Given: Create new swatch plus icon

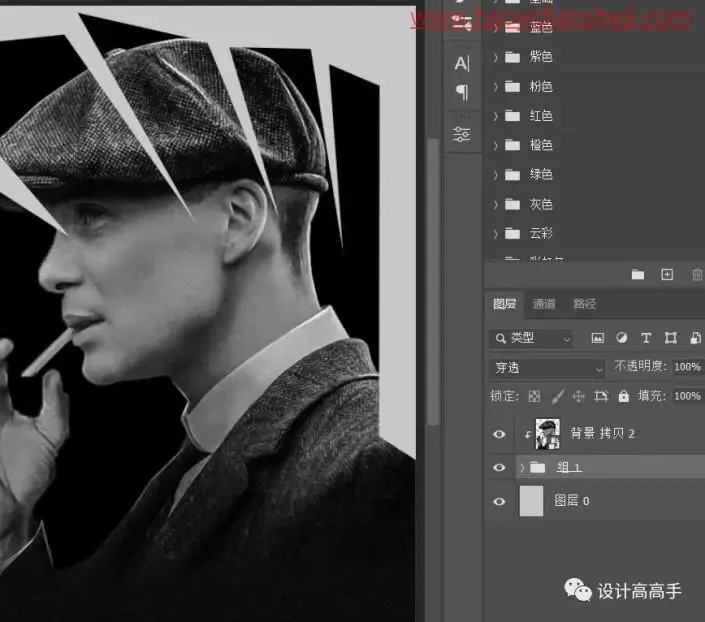Looking at the screenshot, I should 667,274.
